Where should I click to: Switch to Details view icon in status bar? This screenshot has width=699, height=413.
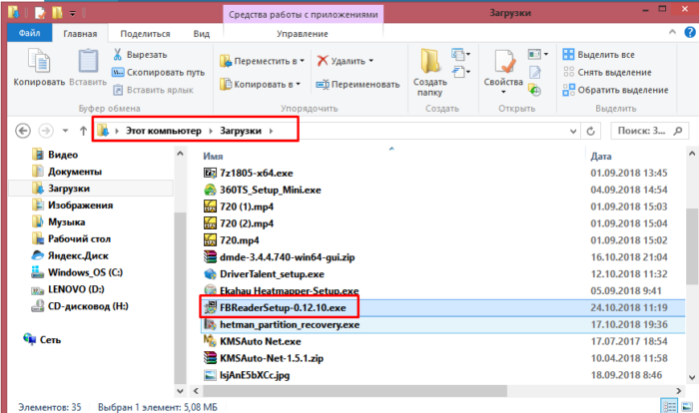(x=669, y=406)
